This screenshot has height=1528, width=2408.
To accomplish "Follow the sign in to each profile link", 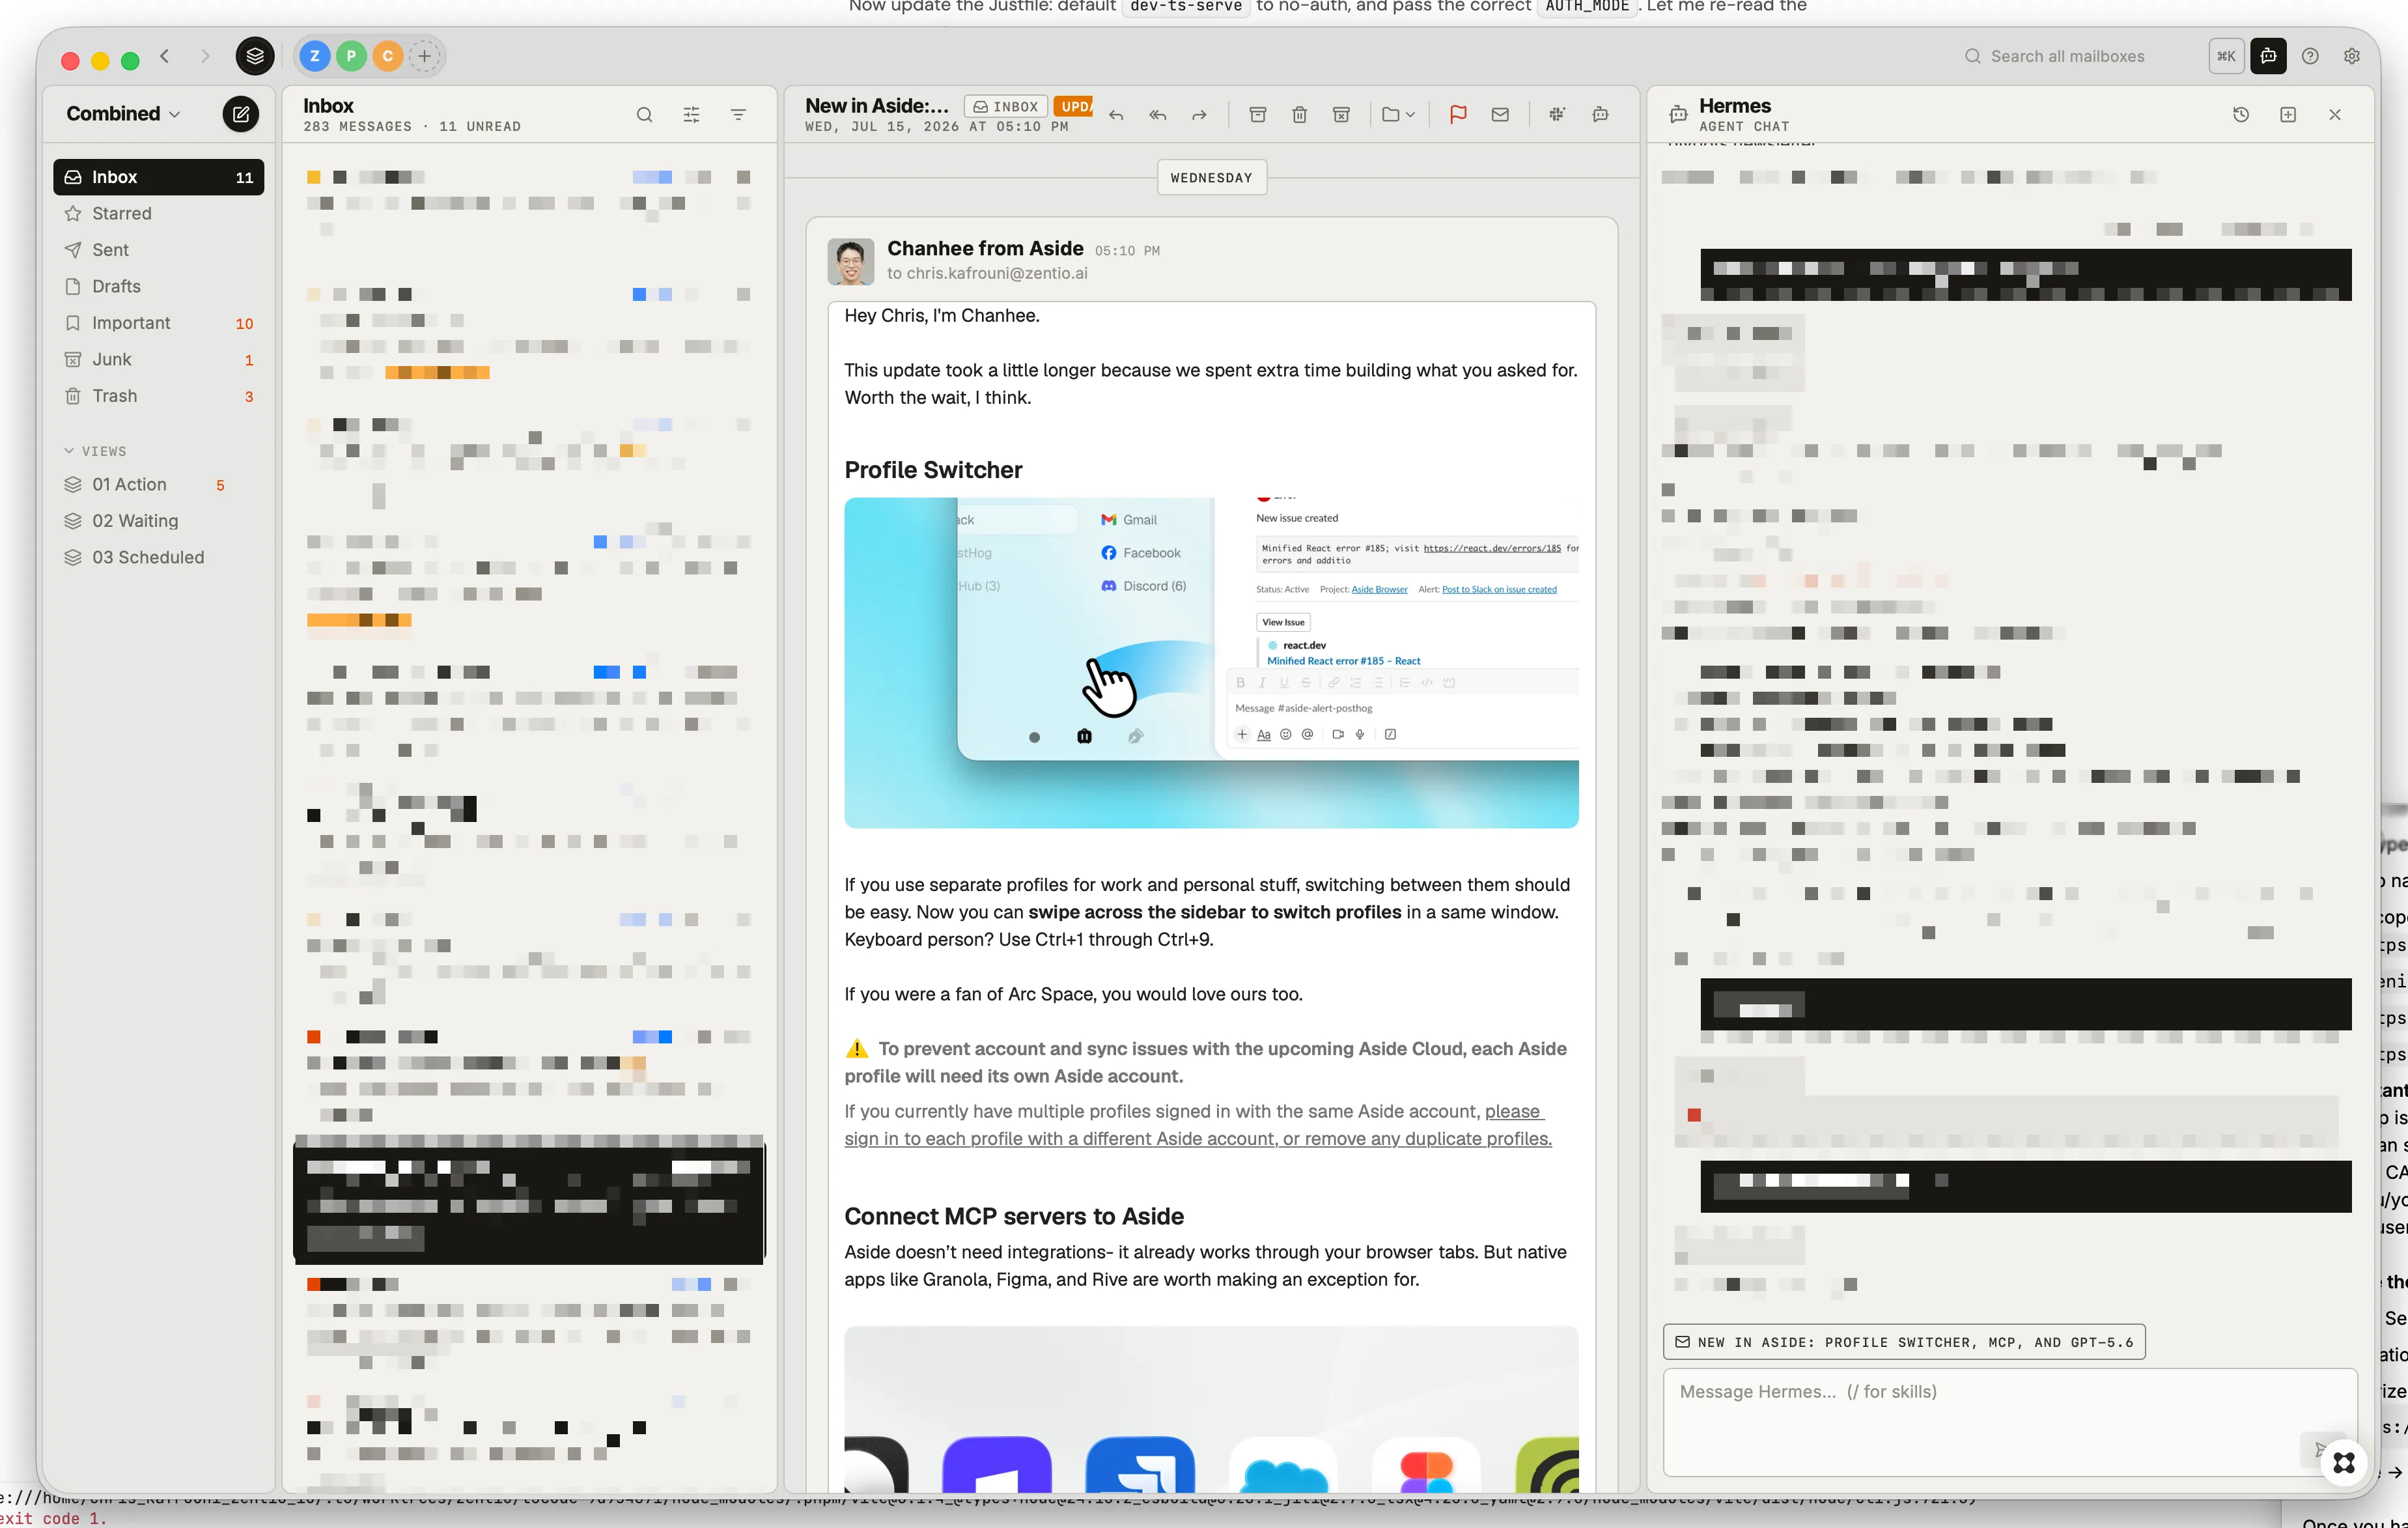I will [x=1198, y=1125].
